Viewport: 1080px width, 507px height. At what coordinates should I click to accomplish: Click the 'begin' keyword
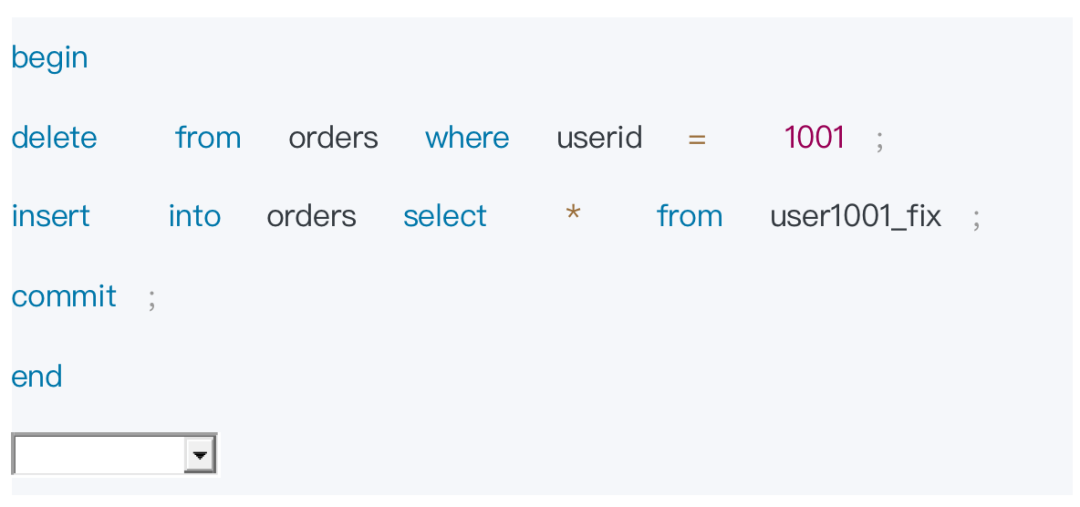coord(49,58)
